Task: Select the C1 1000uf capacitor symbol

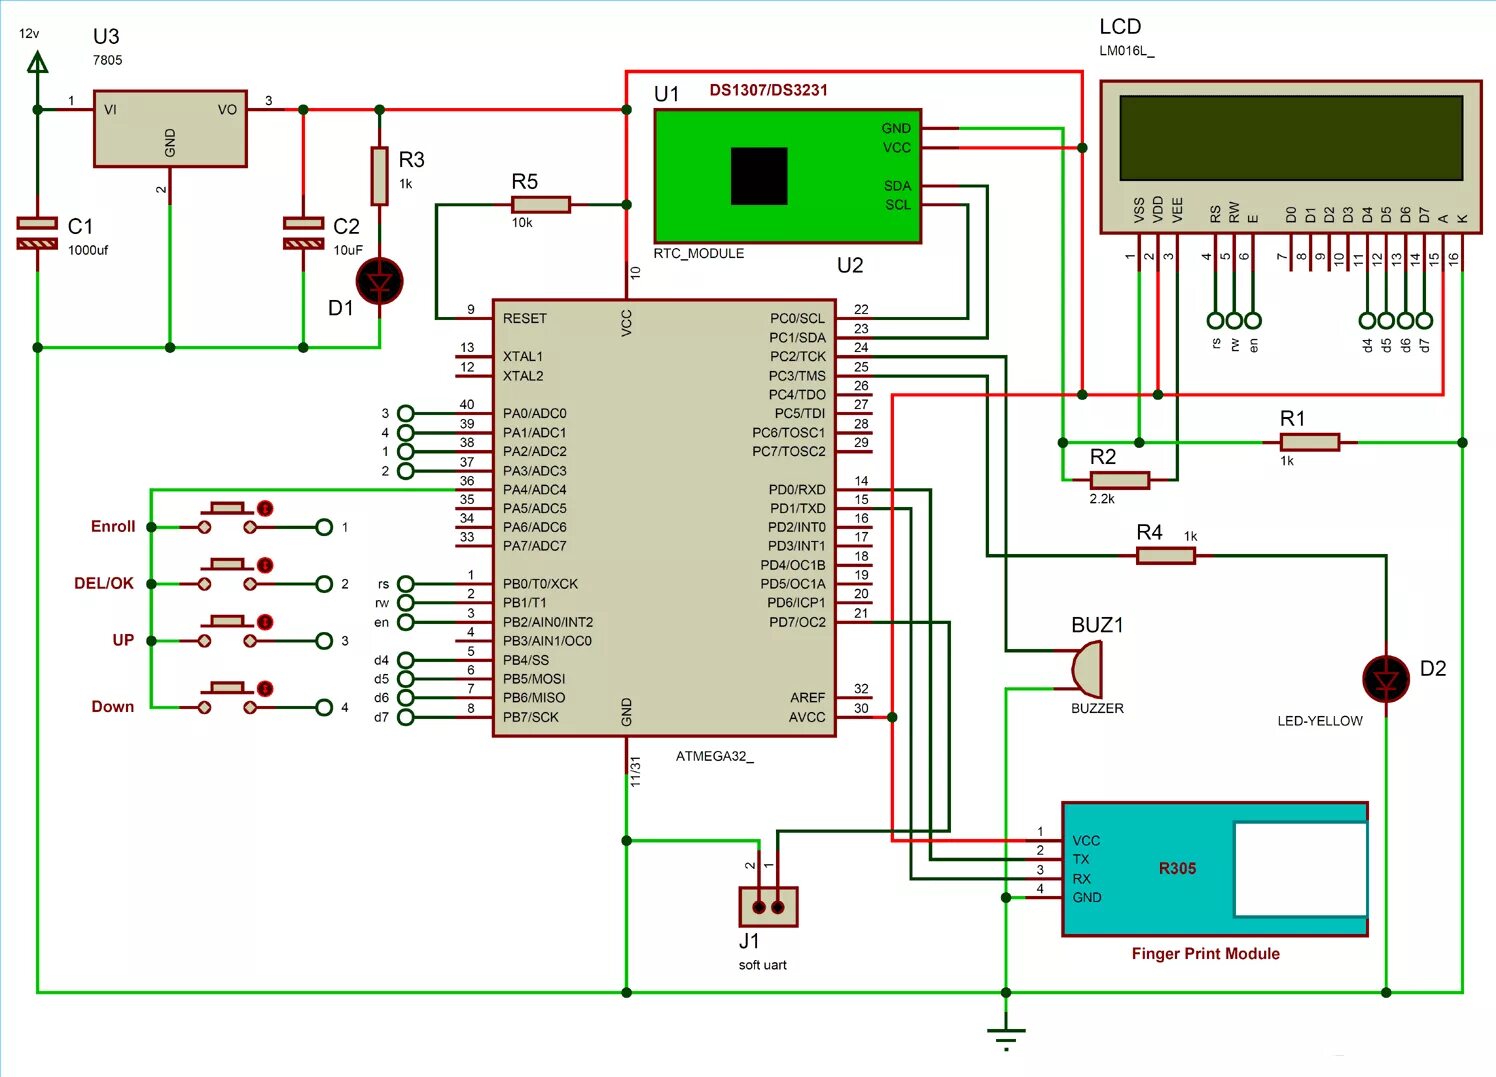Action: 37,233
